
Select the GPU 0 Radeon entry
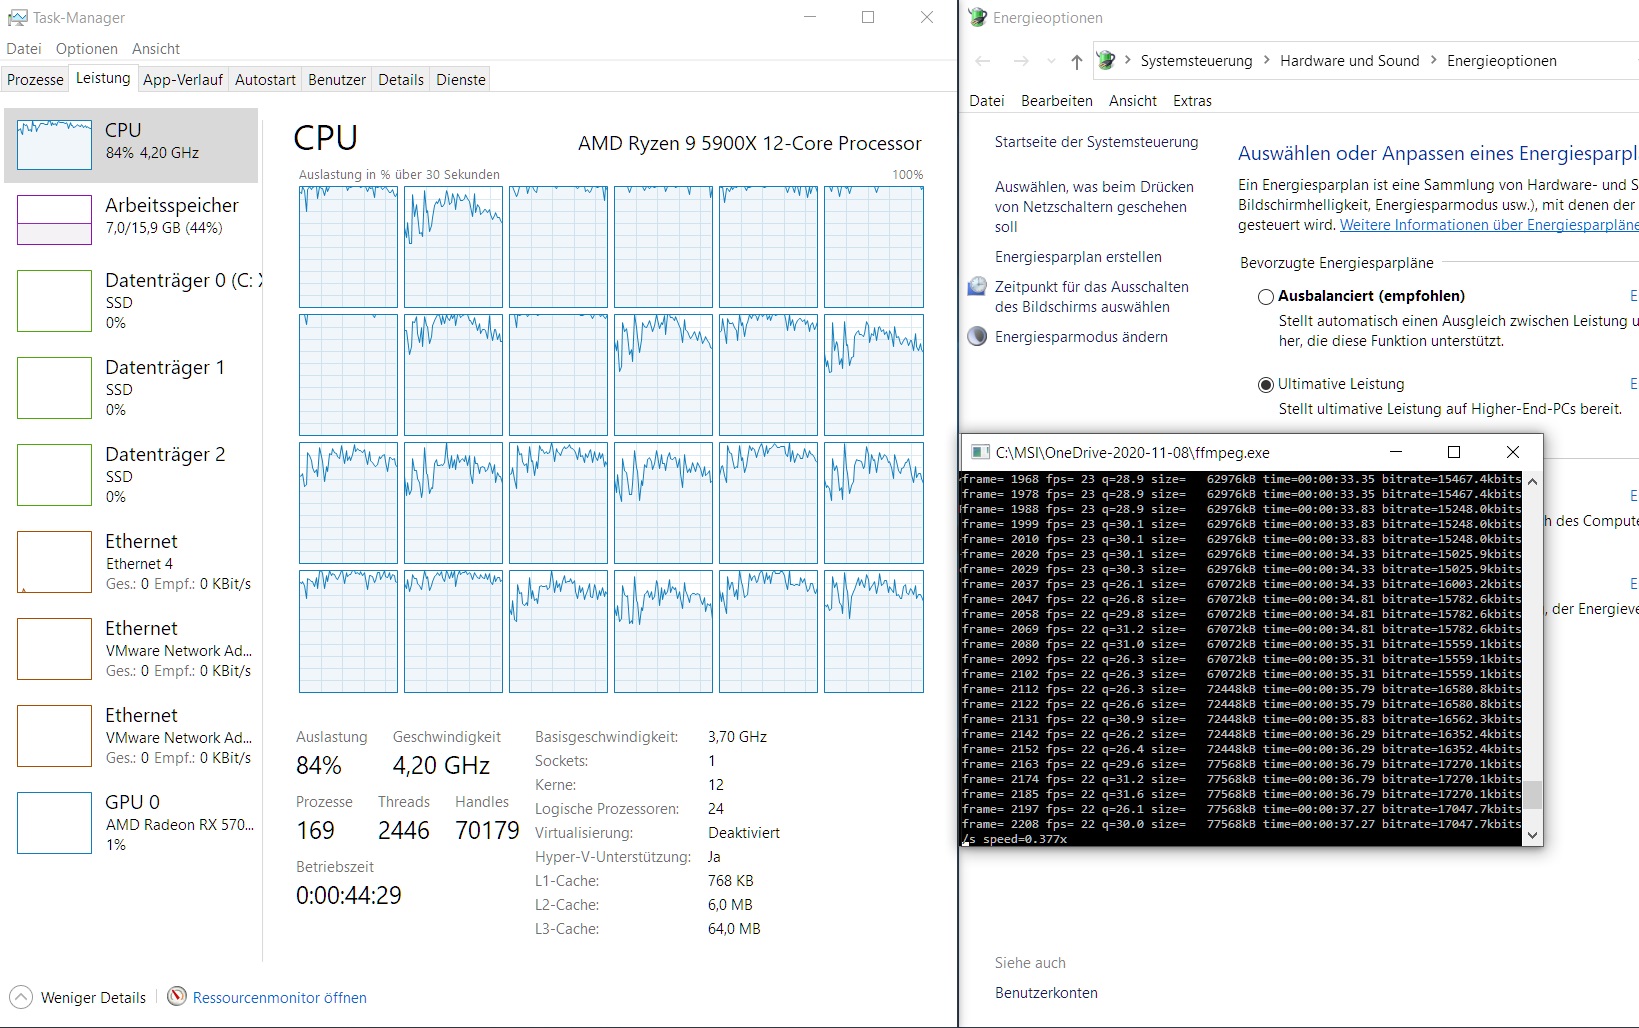[131, 822]
